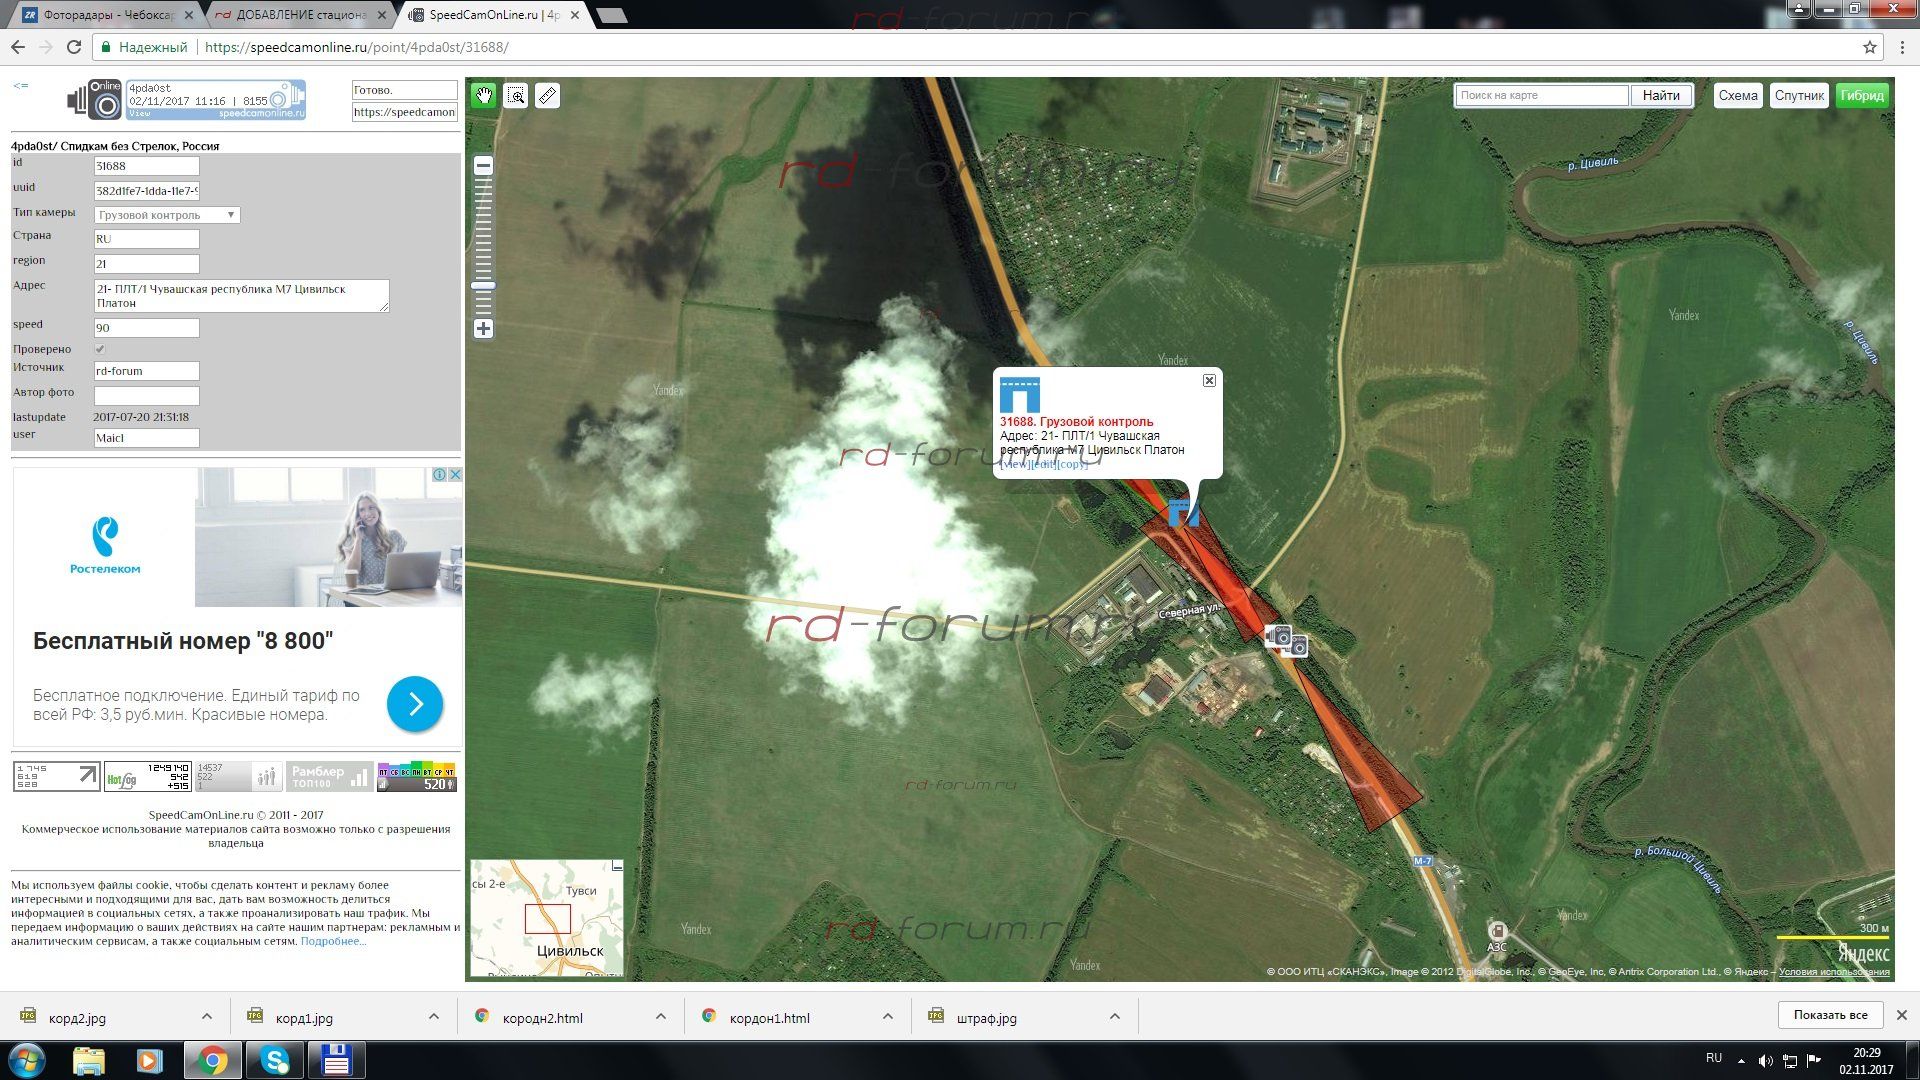Close the camera info balloon popup
Screen dimensions: 1920x1080
coord(1209,381)
